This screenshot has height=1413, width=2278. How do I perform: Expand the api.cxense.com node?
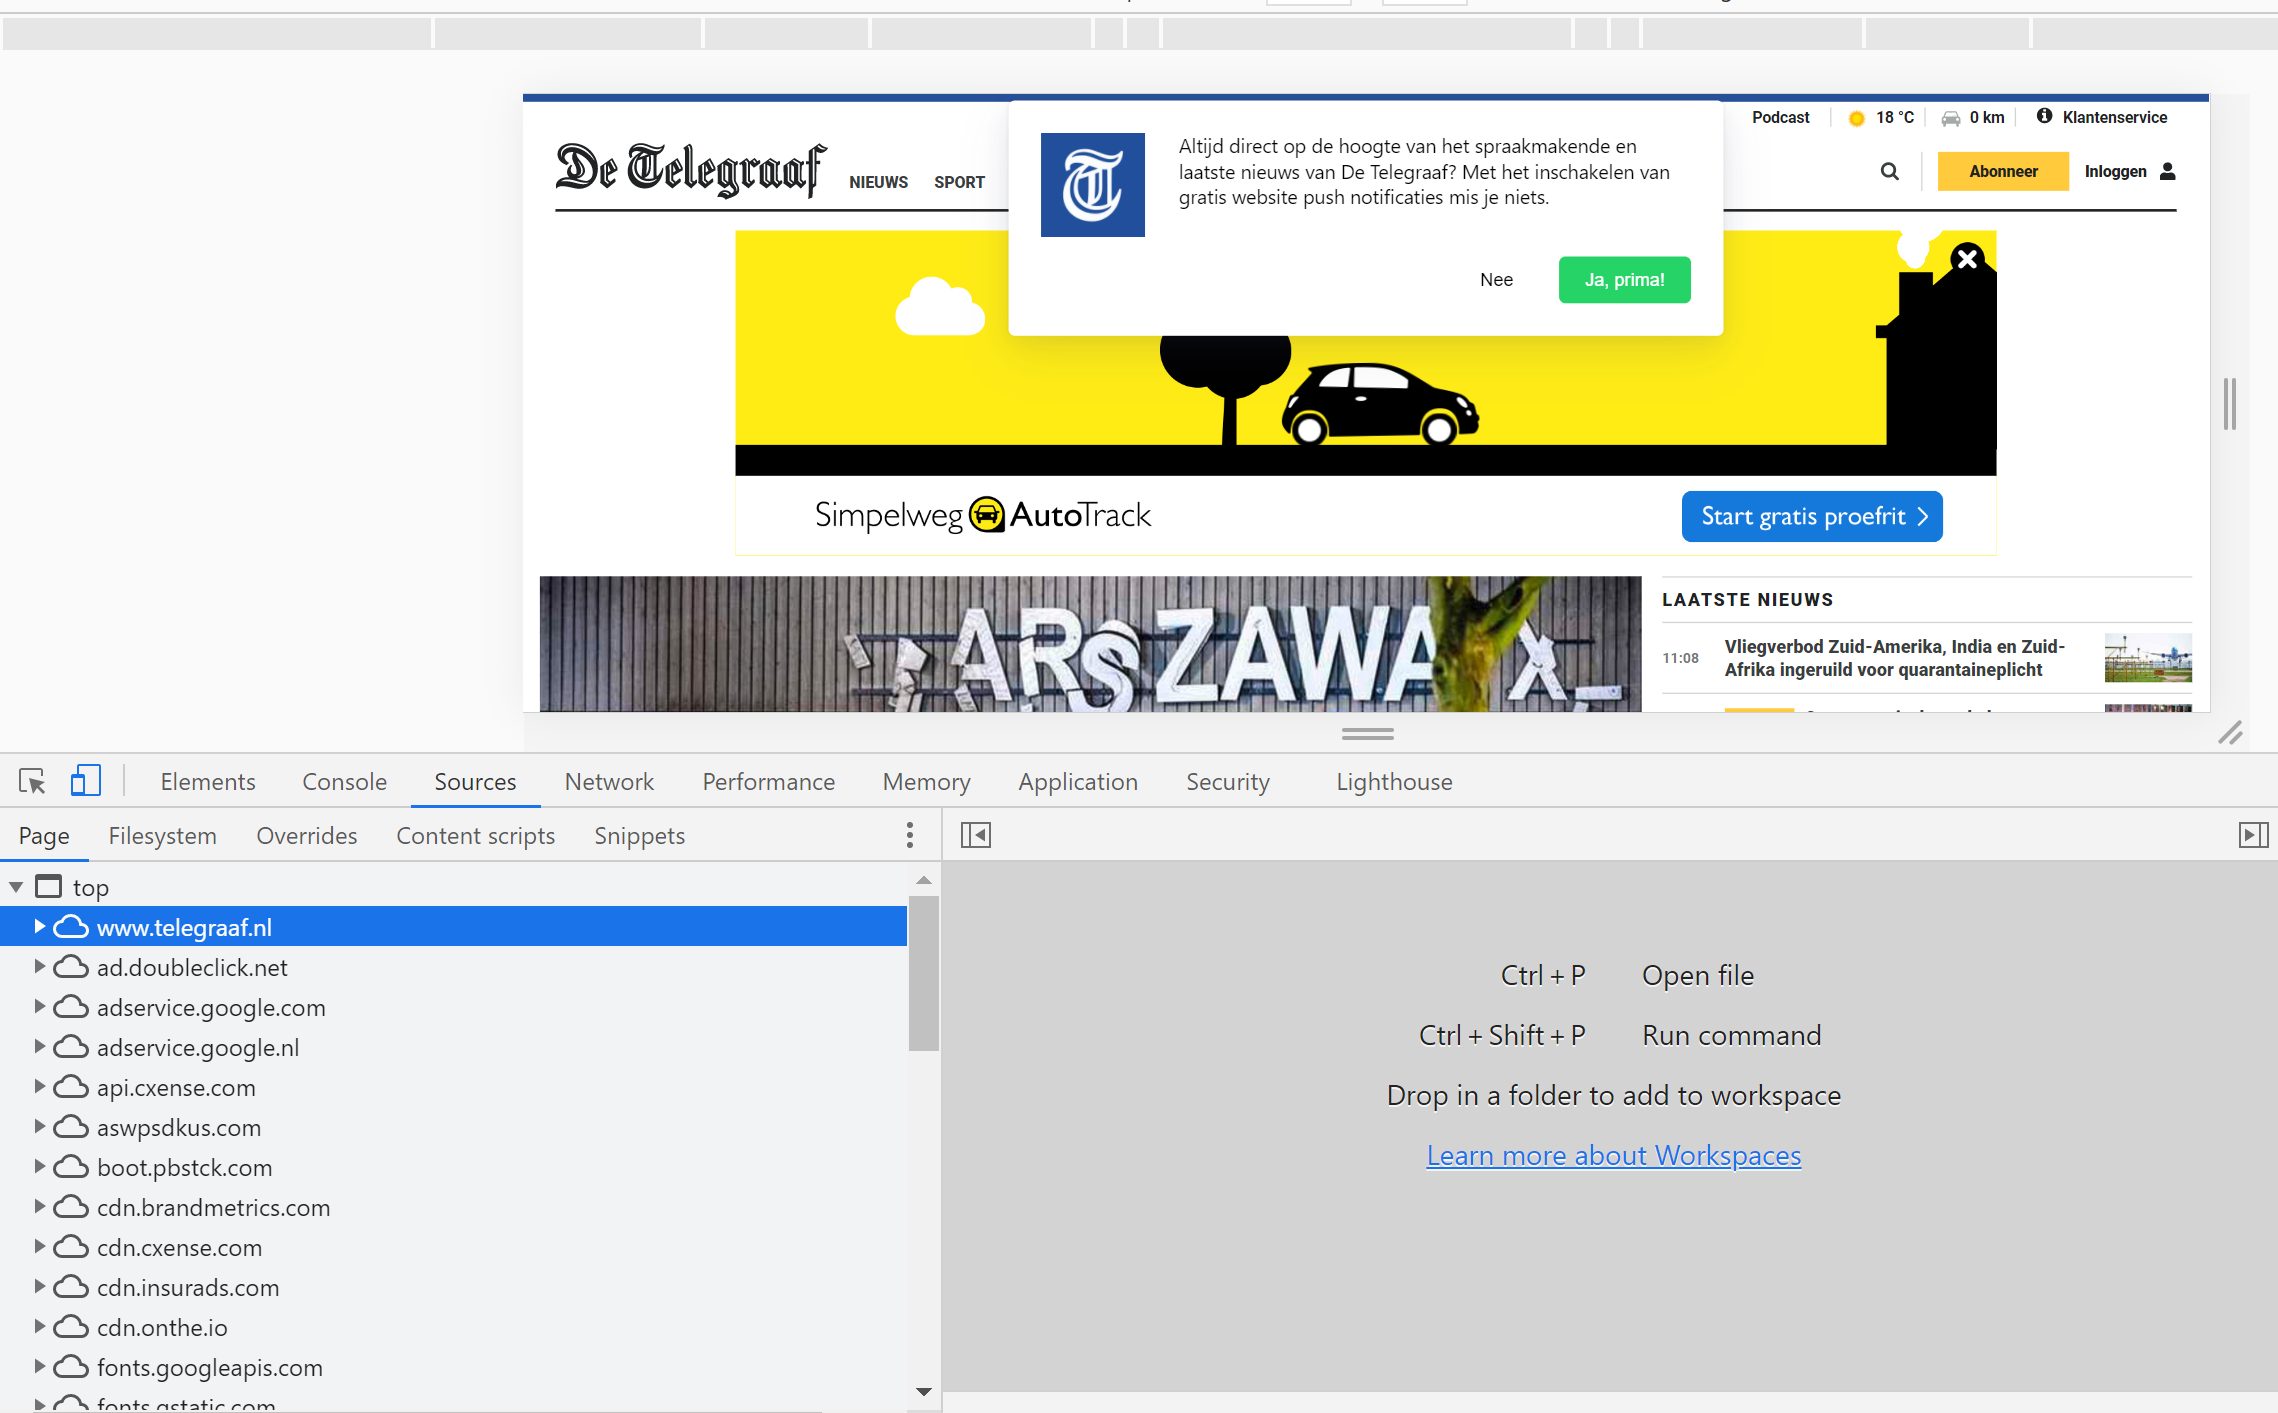point(40,1087)
